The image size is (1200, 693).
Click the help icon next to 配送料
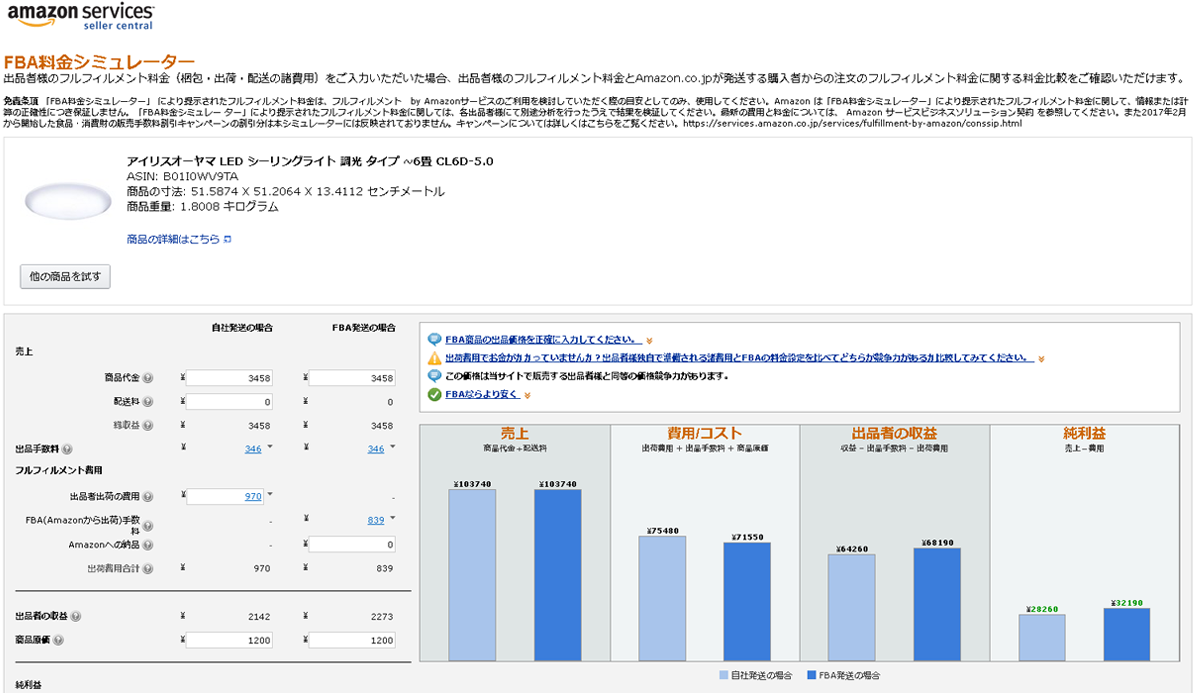click(x=147, y=401)
